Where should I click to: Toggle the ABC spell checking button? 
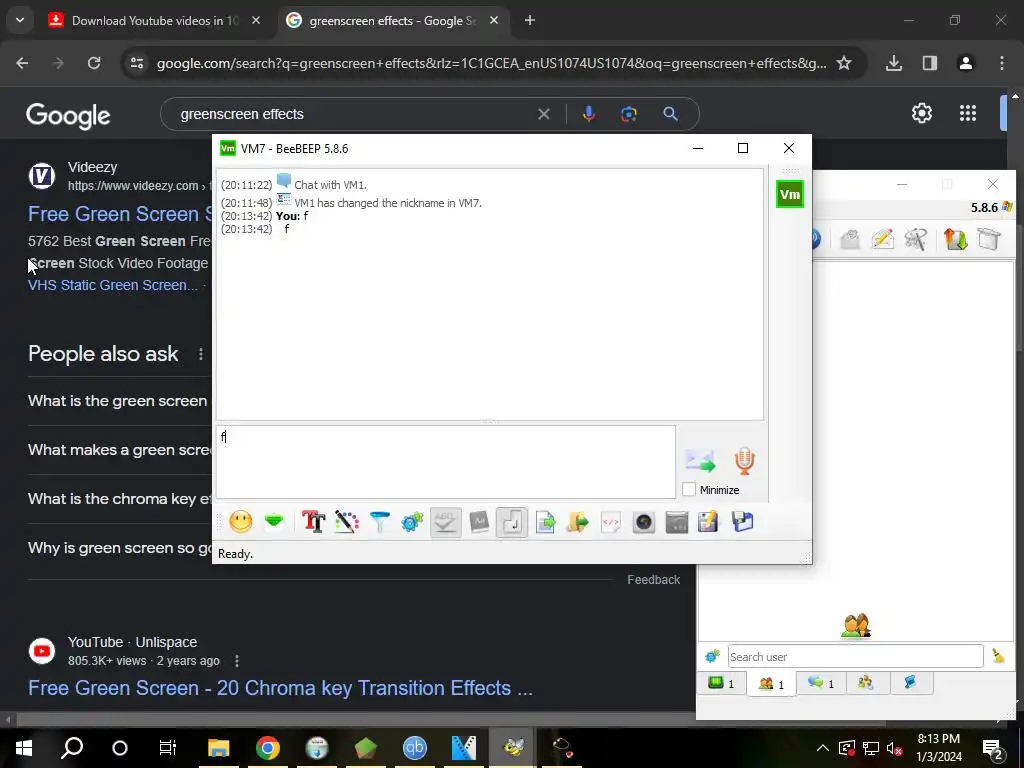click(445, 522)
